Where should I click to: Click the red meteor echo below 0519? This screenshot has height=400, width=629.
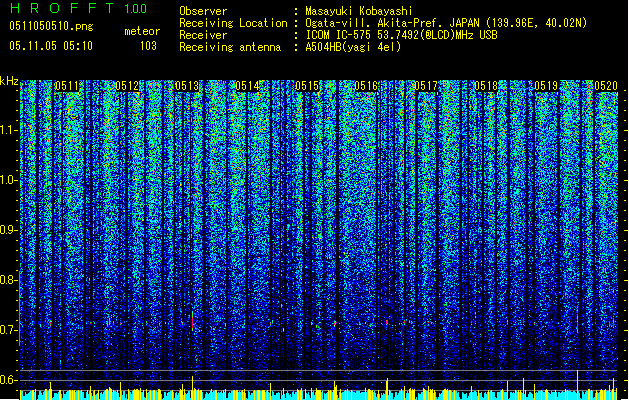tap(577, 323)
